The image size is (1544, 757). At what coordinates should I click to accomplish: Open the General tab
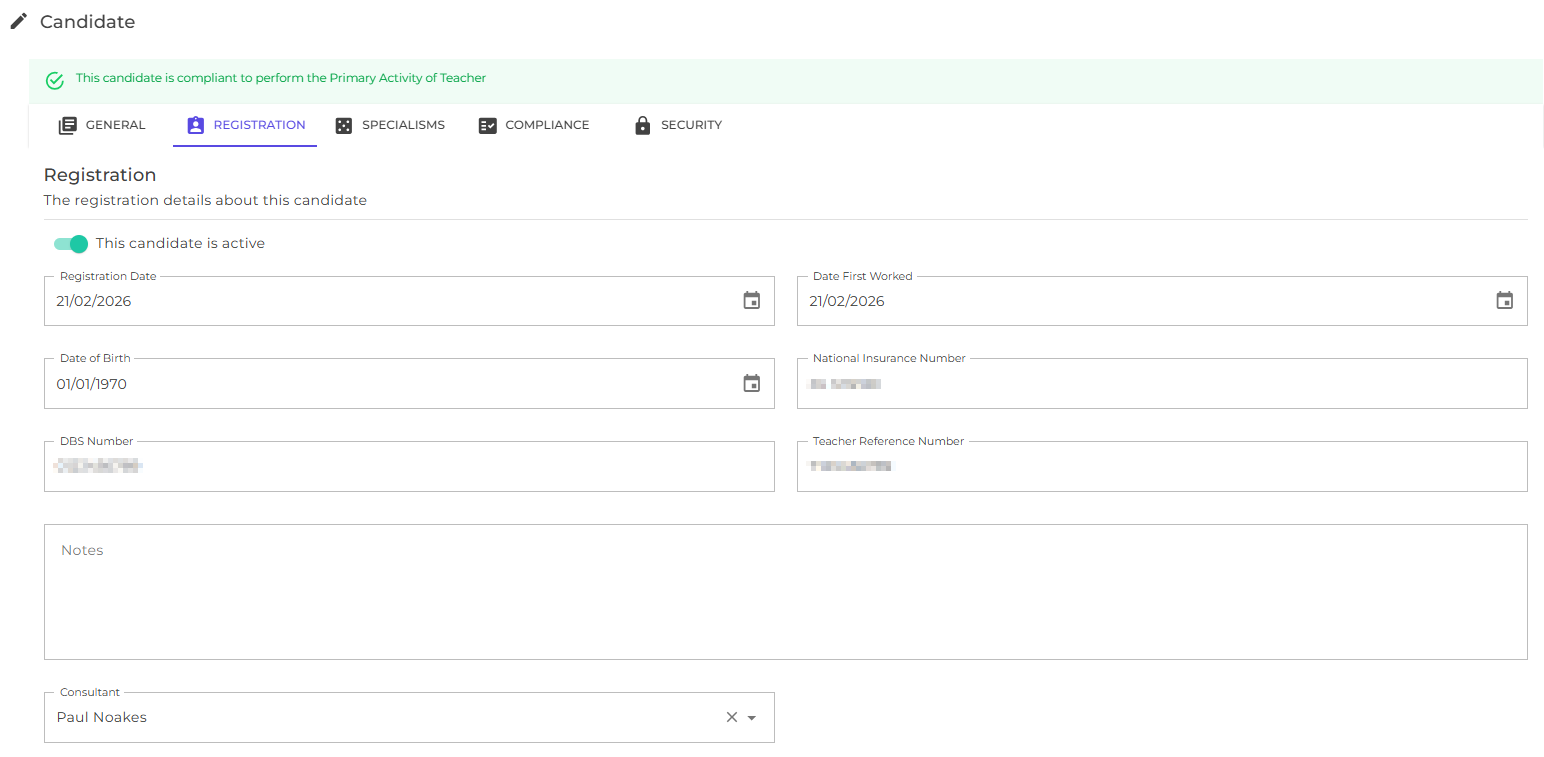102,125
